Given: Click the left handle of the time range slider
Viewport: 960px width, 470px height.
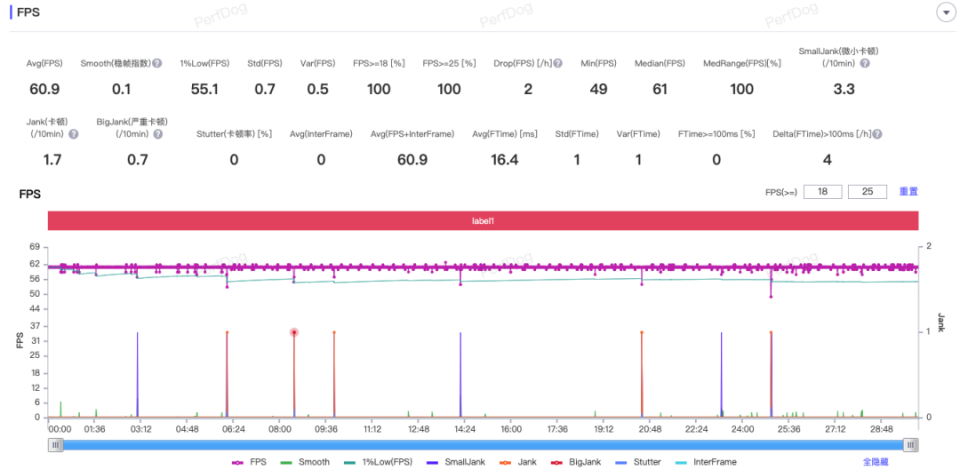Looking at the screenshot, I should (56, 445).
